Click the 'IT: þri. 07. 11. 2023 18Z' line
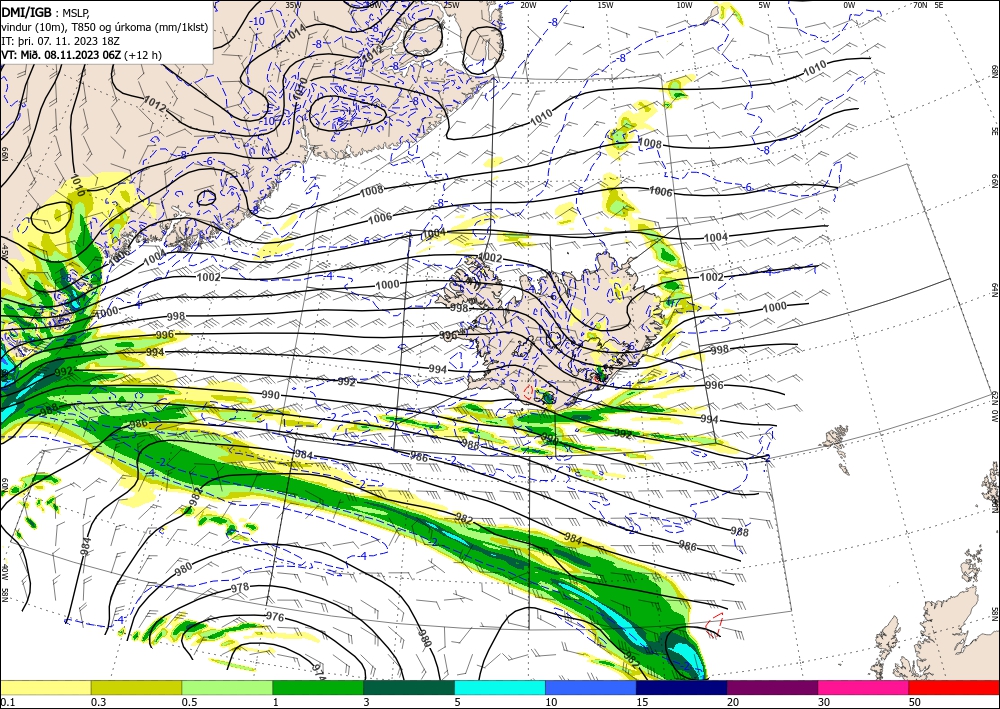1000x709 pixels. tap(60, 41)
